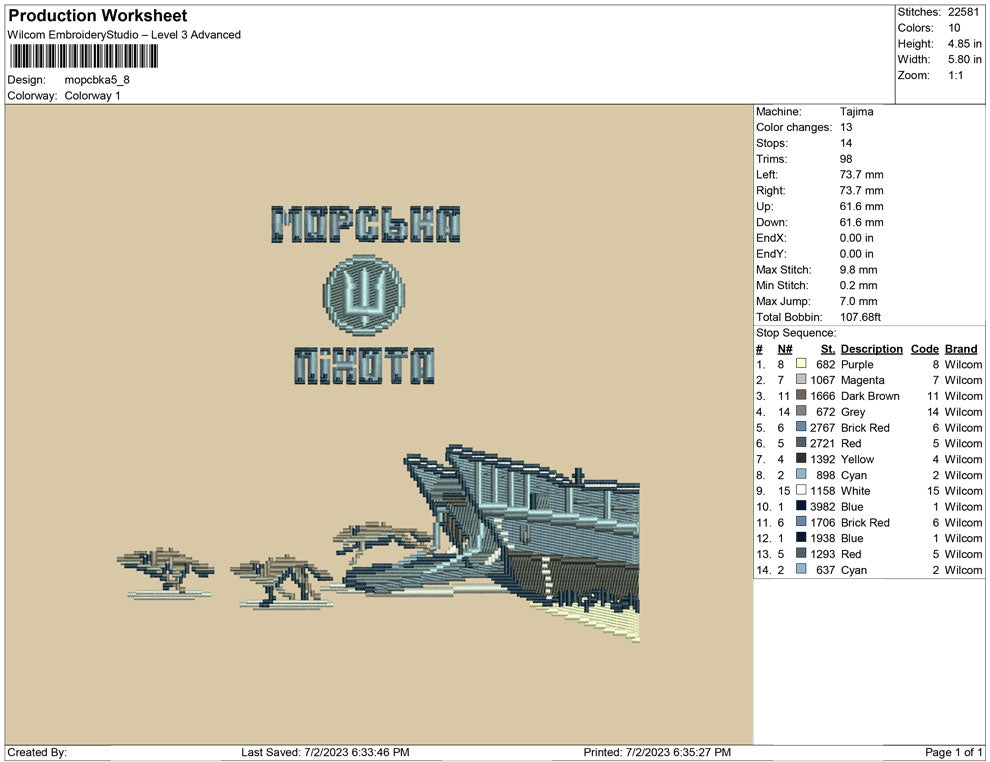Viewport: 990px width, 762px height.
Task: Click the trident emblem circle
Action: (x=364, y=295)
